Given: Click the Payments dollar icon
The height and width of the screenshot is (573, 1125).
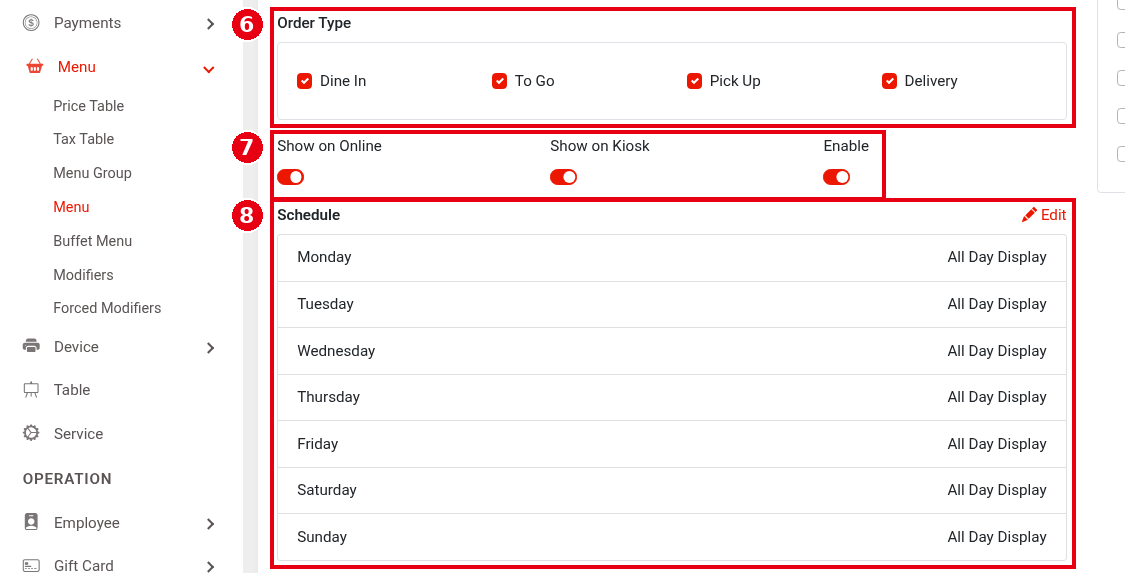Looking at the screenshot, I should [x=31, y=23].
